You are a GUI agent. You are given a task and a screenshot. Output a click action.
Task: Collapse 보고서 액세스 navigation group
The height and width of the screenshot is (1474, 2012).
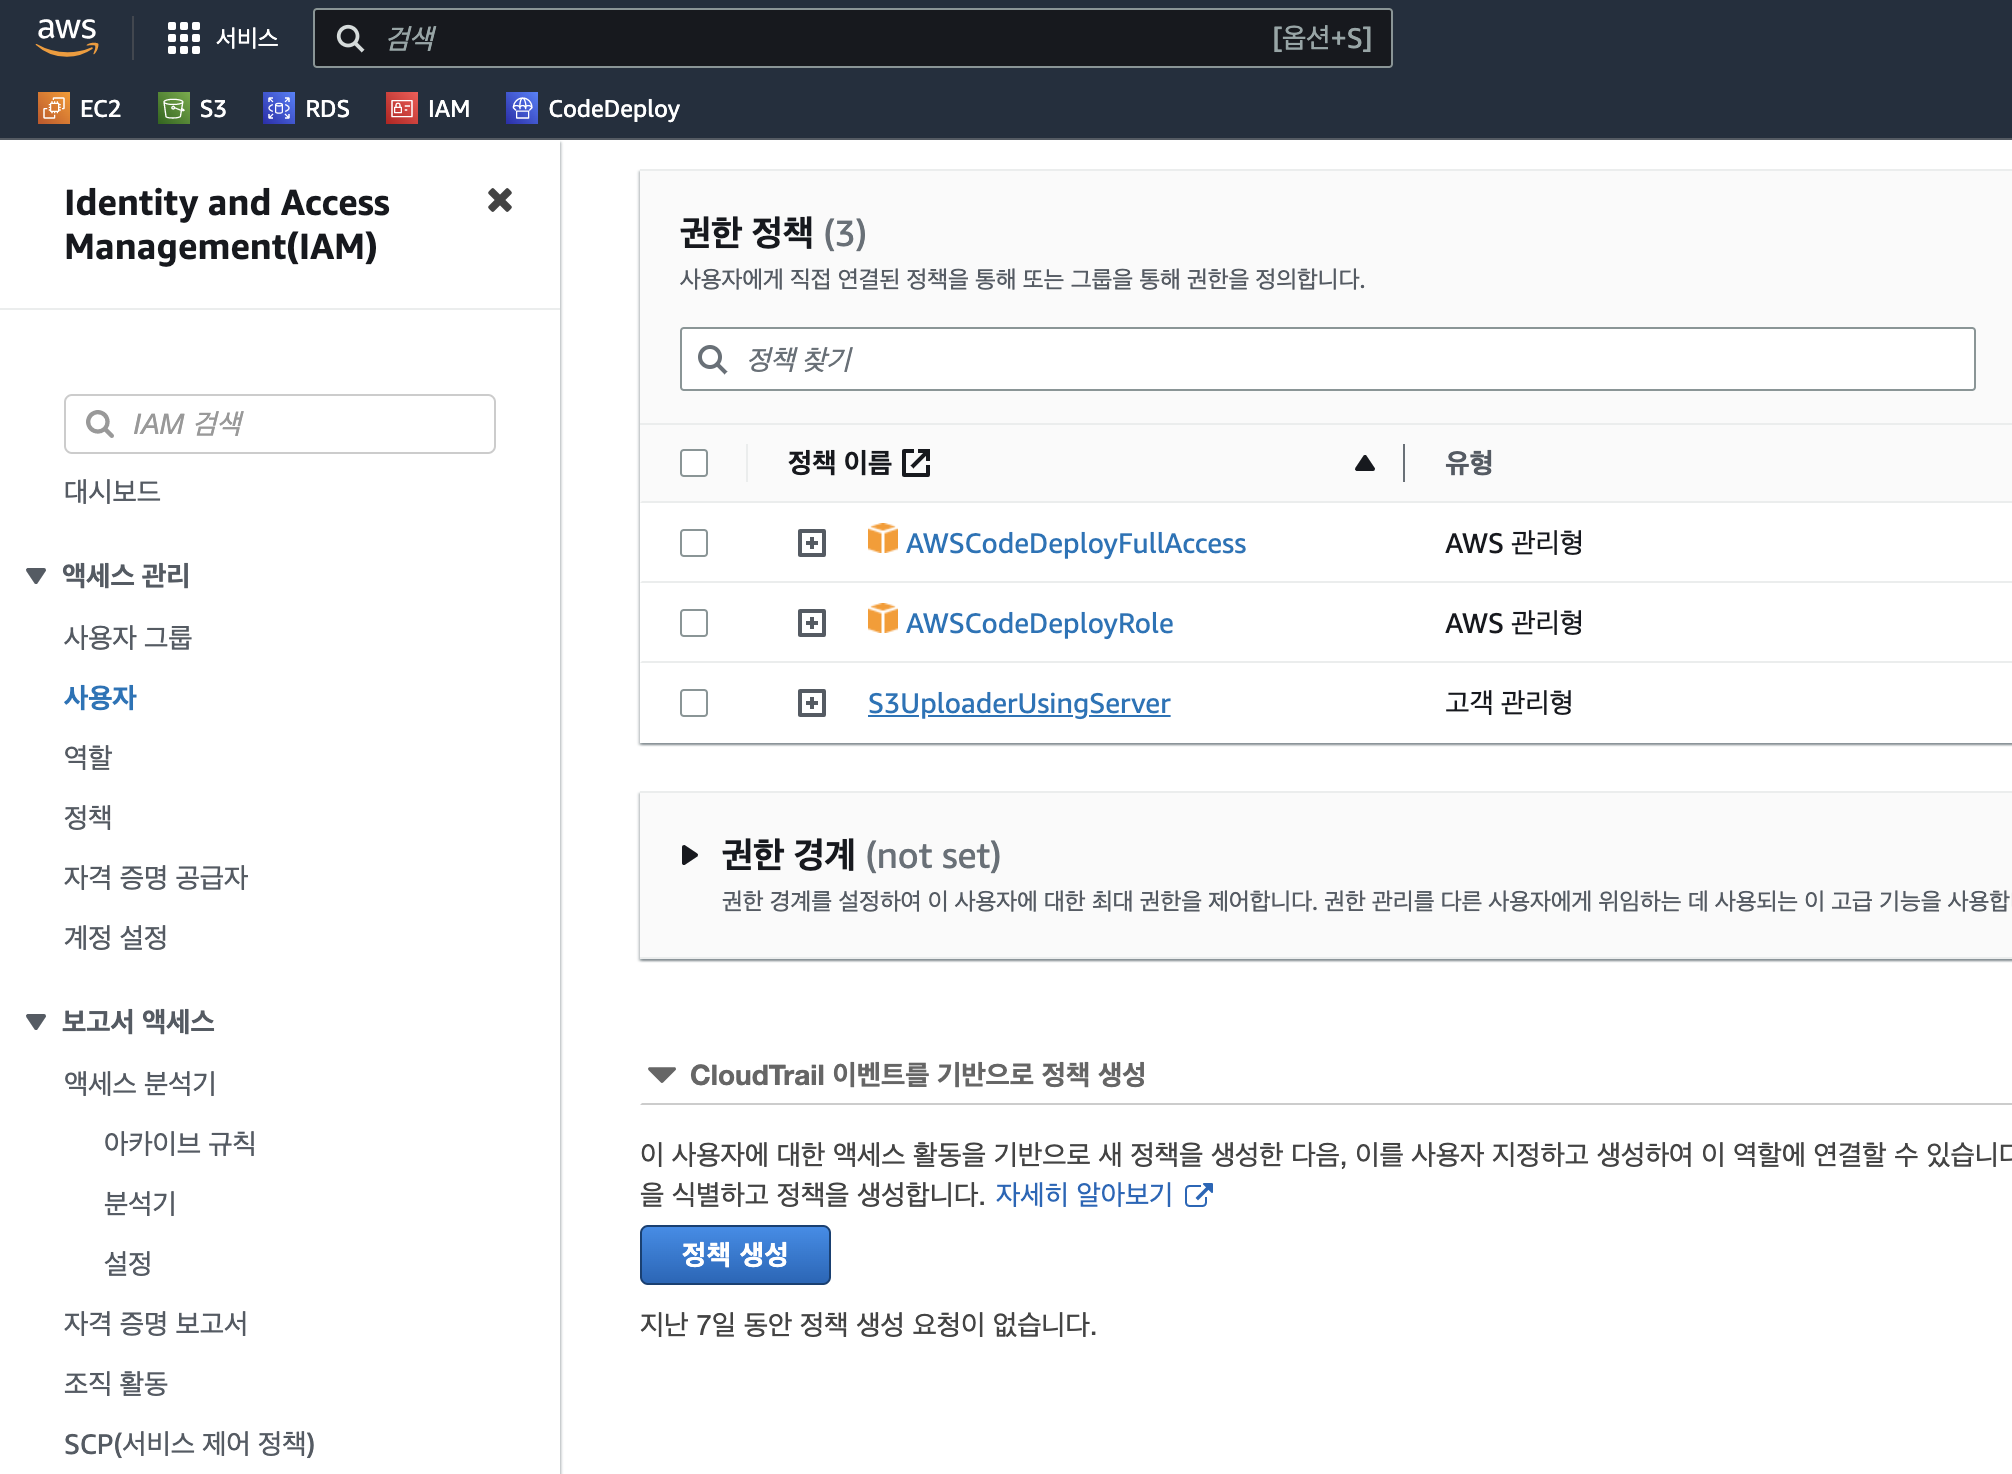[x=36, y=1021]
